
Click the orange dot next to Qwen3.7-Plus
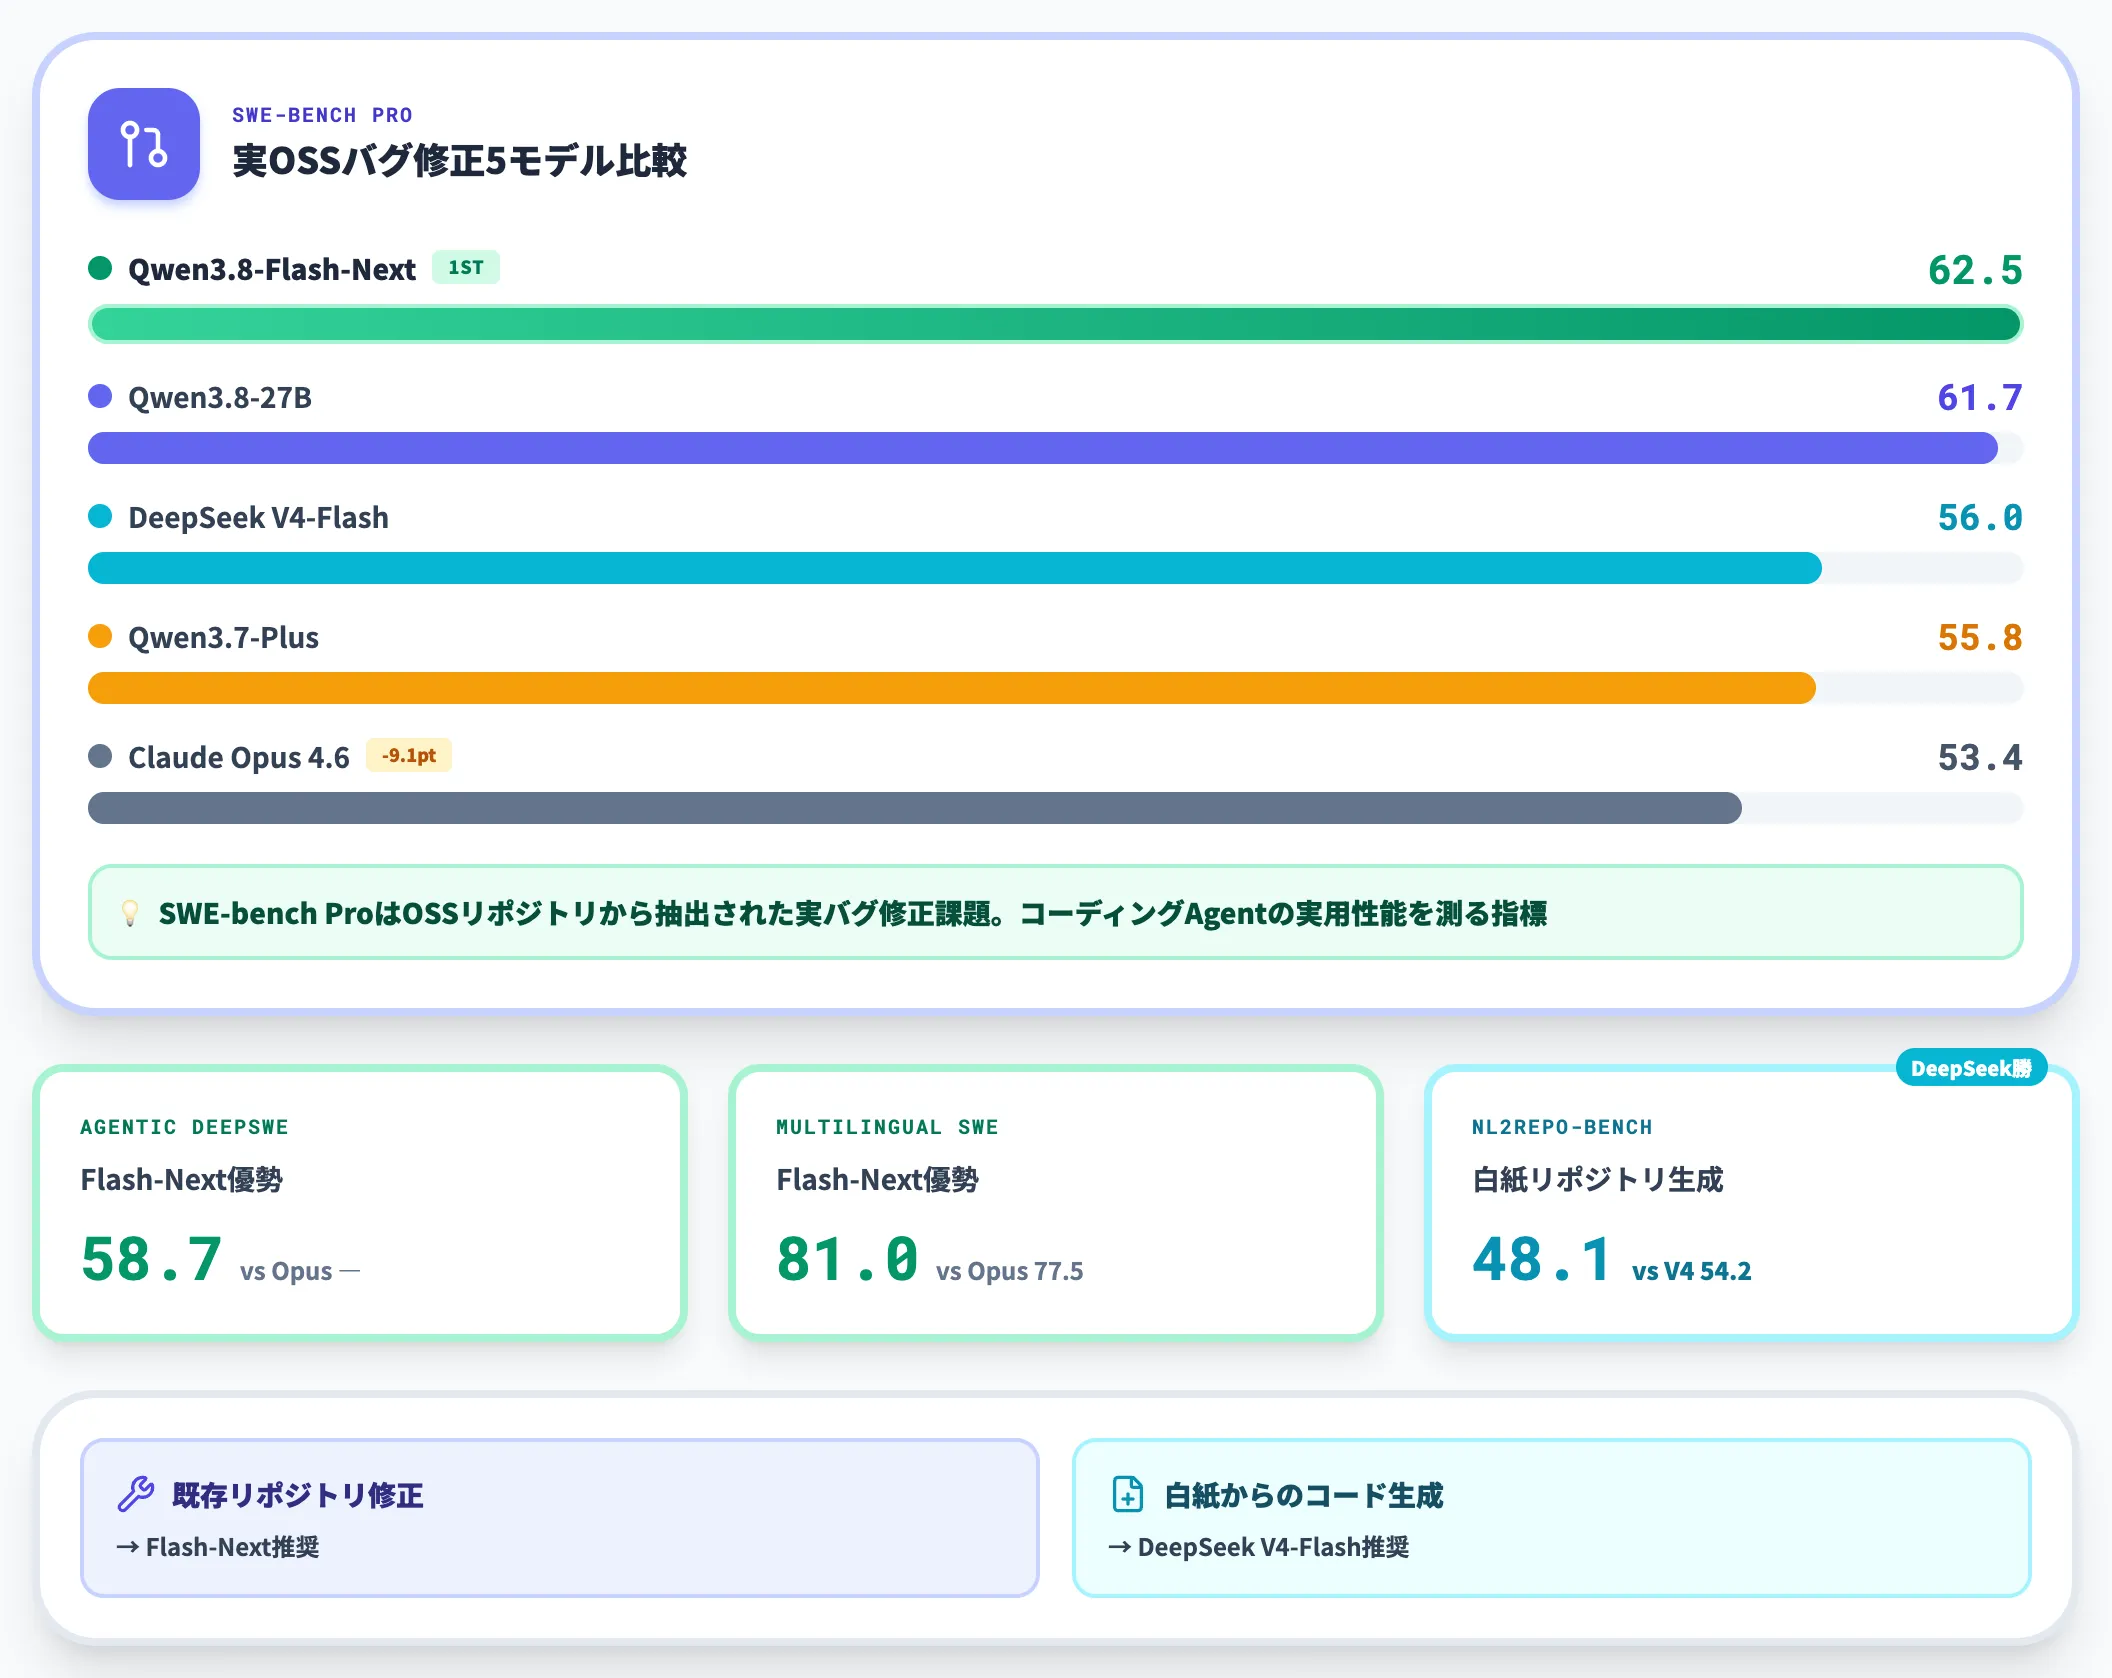(x=100, y=636)
